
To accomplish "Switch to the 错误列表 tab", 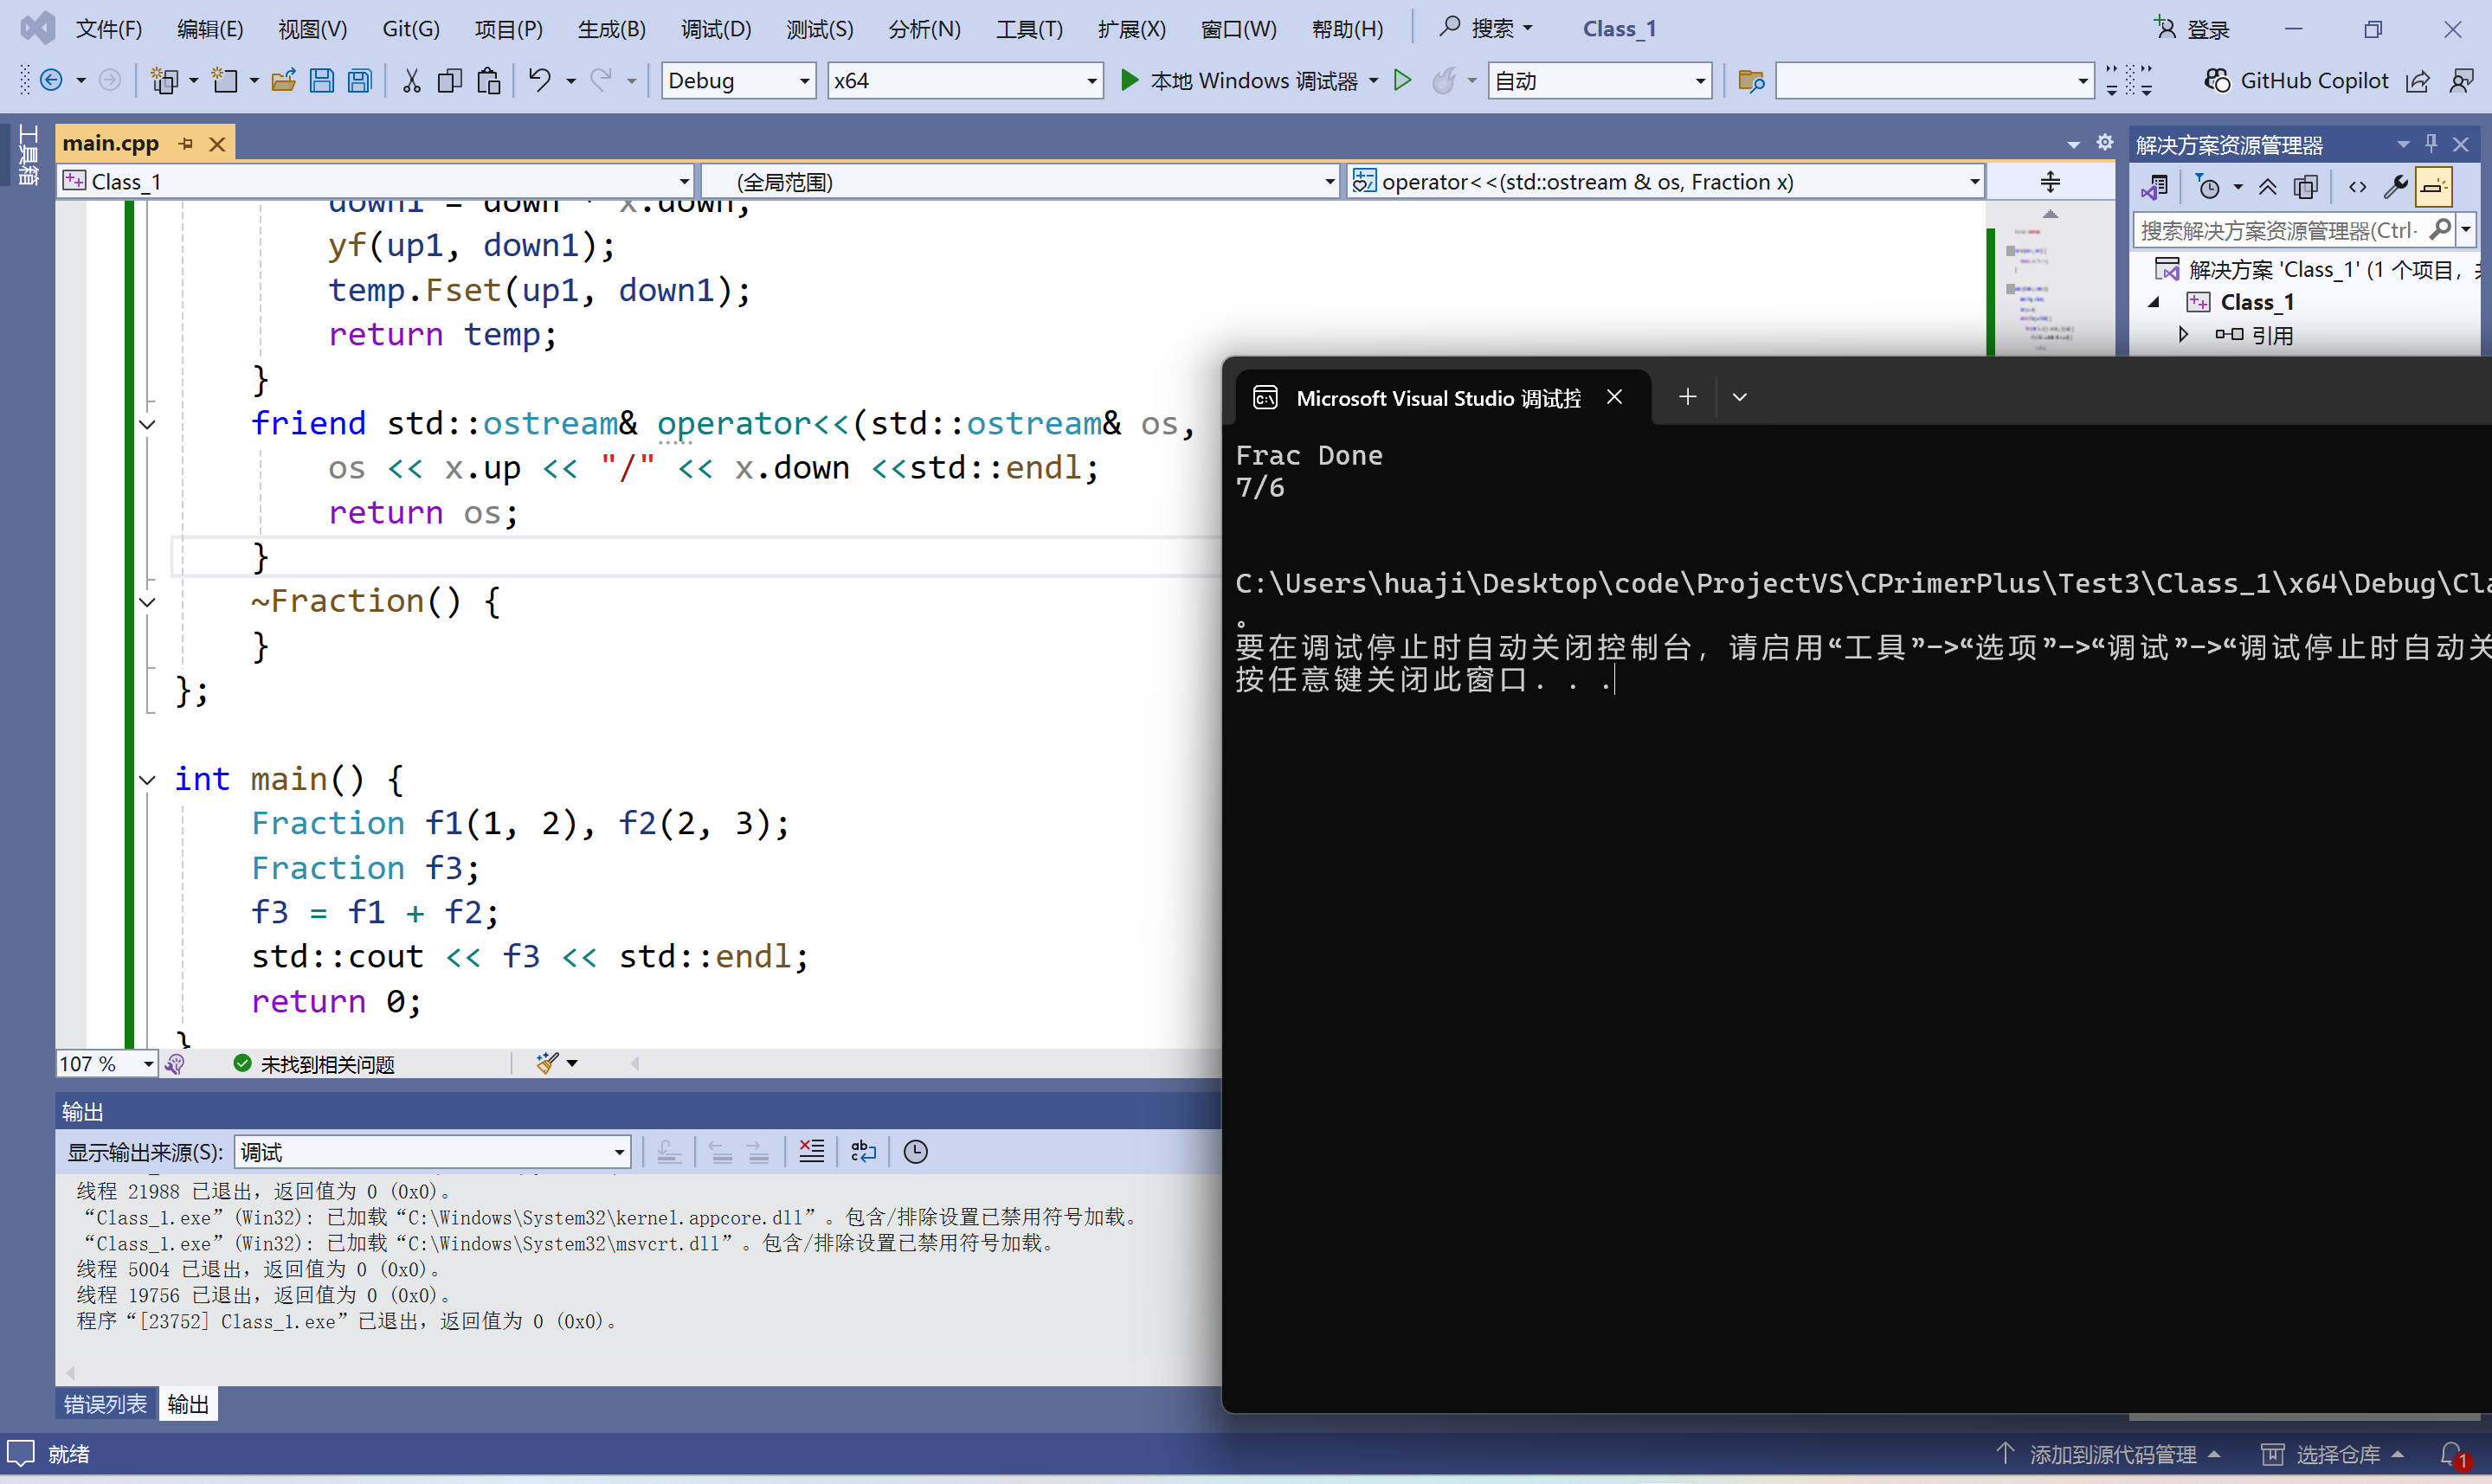I will pos(104,1403).
